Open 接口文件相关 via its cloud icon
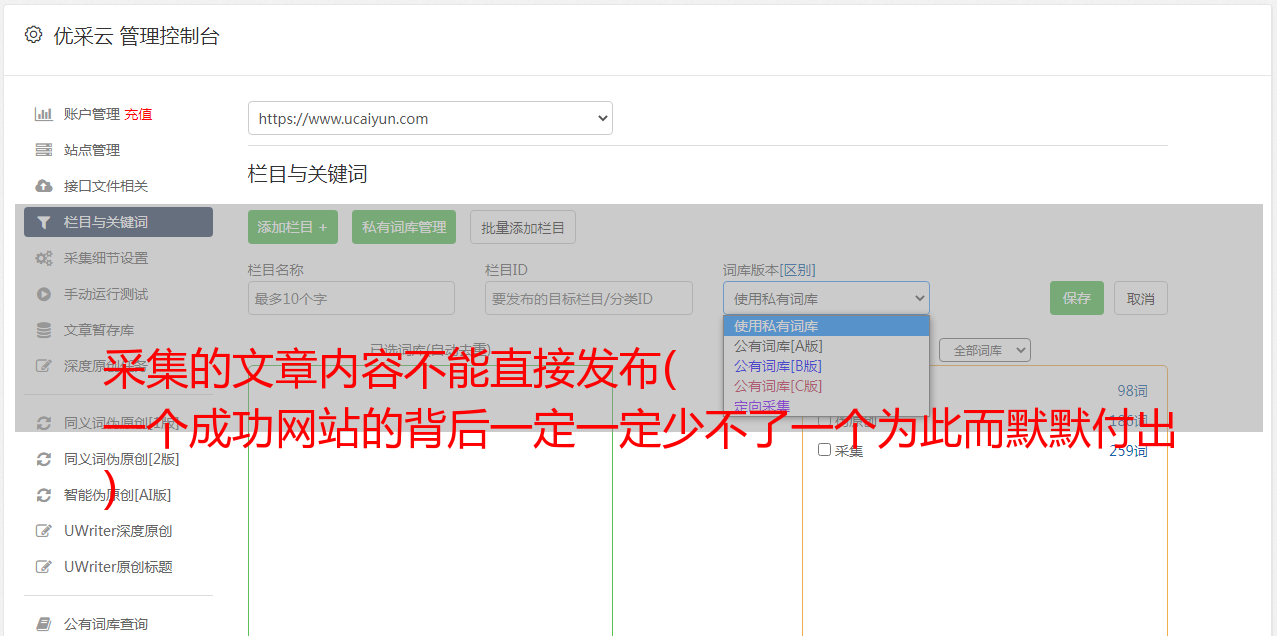Image resolution: width=1277 pixels, height=636 pixels. click(43, 186)
